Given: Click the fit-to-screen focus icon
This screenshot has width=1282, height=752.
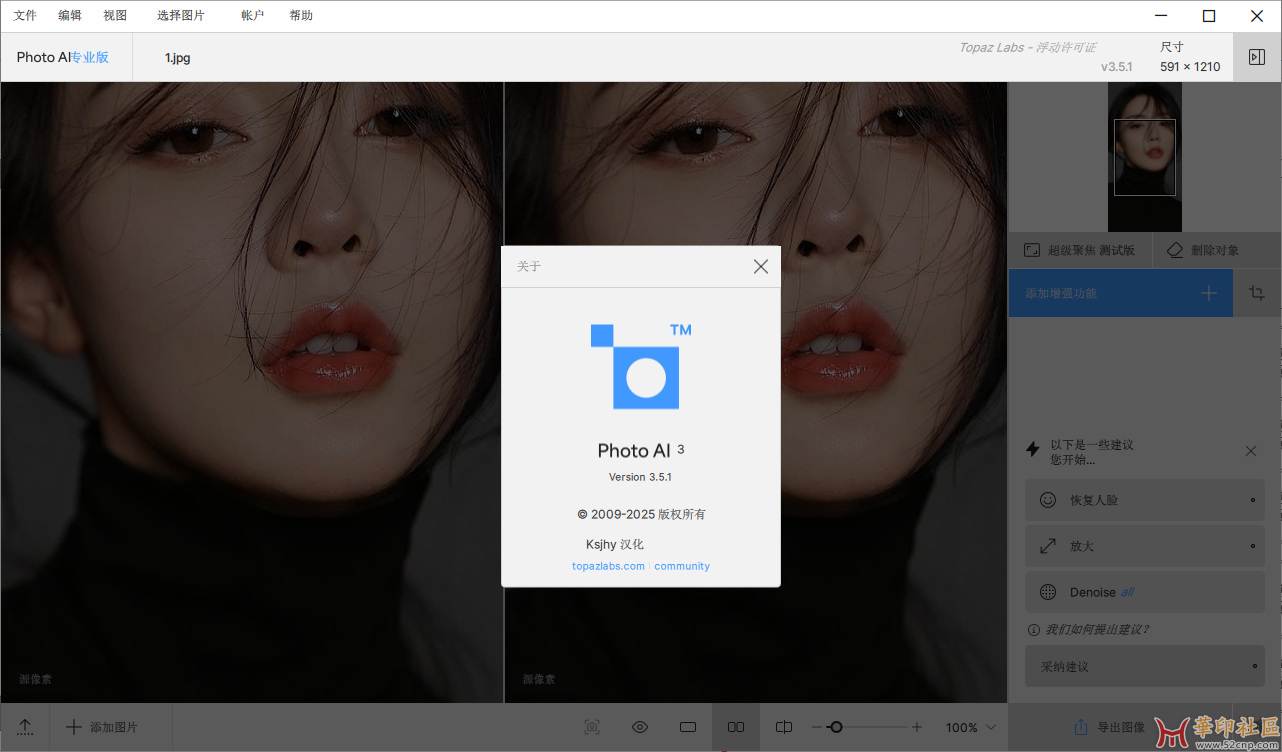Looking at the screenshot, I should click(592, 727).
